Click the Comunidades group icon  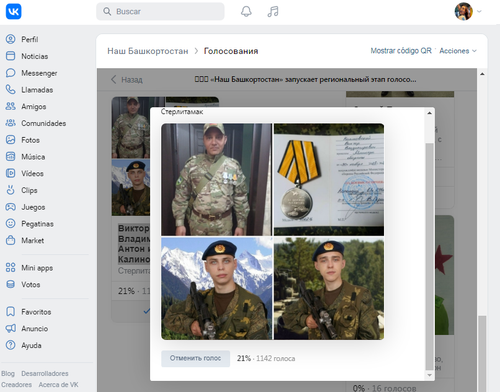tap(11, 123)
